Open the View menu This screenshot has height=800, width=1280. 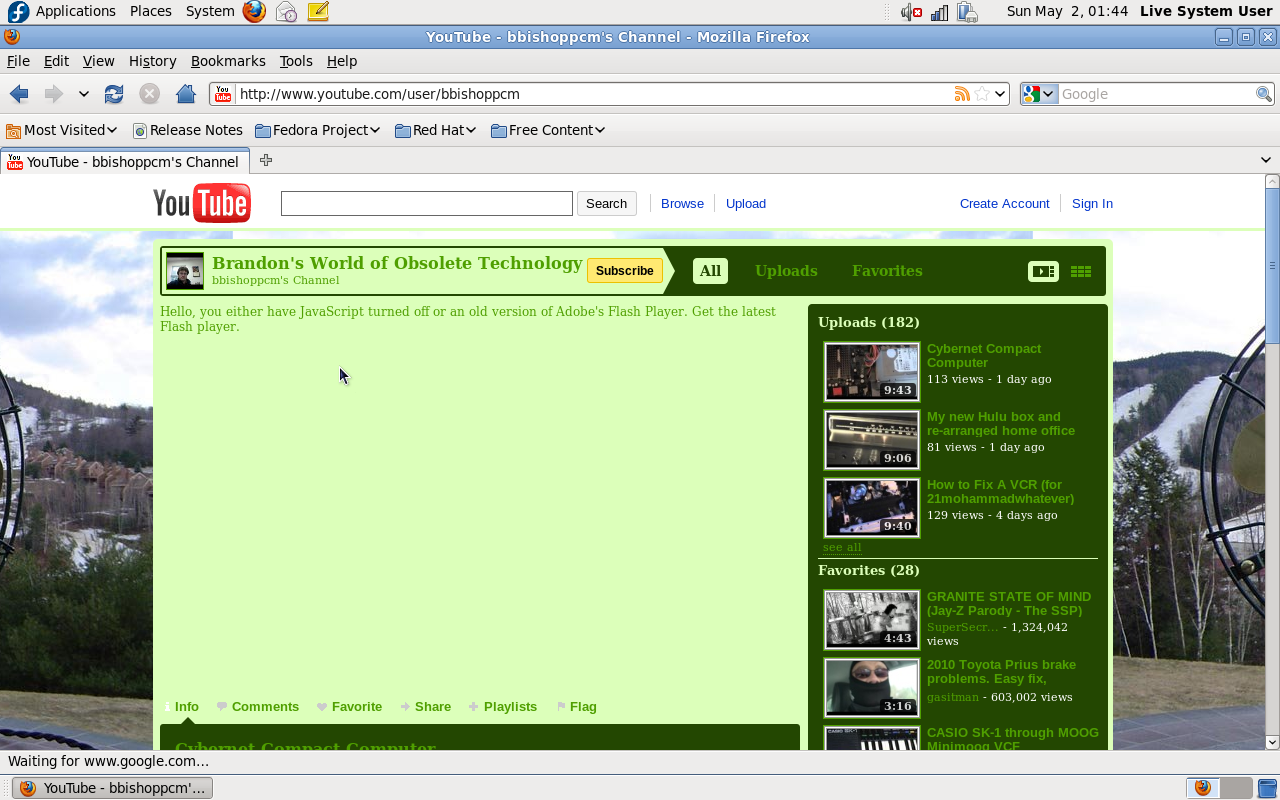coord(98,61)
